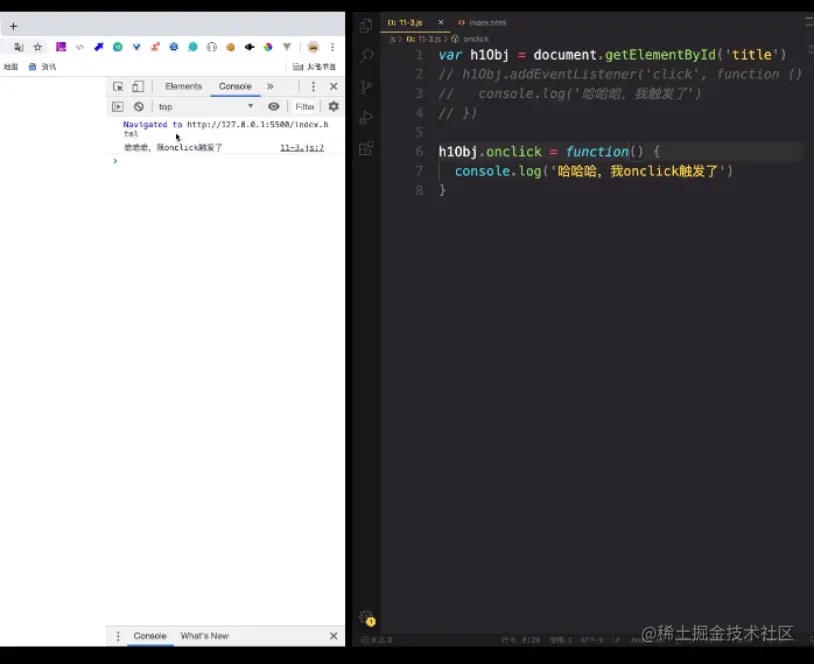Click the getElementById call on line 1

tap(660, 55)
